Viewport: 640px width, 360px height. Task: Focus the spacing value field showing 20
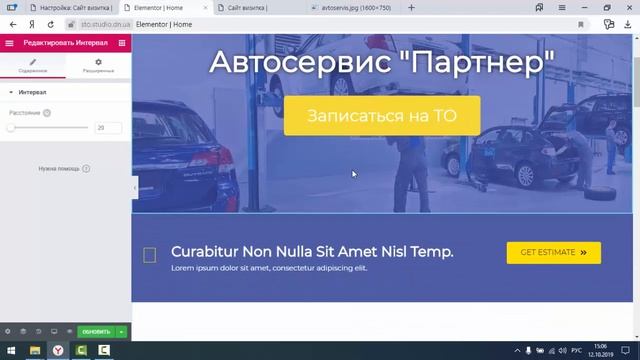pos(108,128)
